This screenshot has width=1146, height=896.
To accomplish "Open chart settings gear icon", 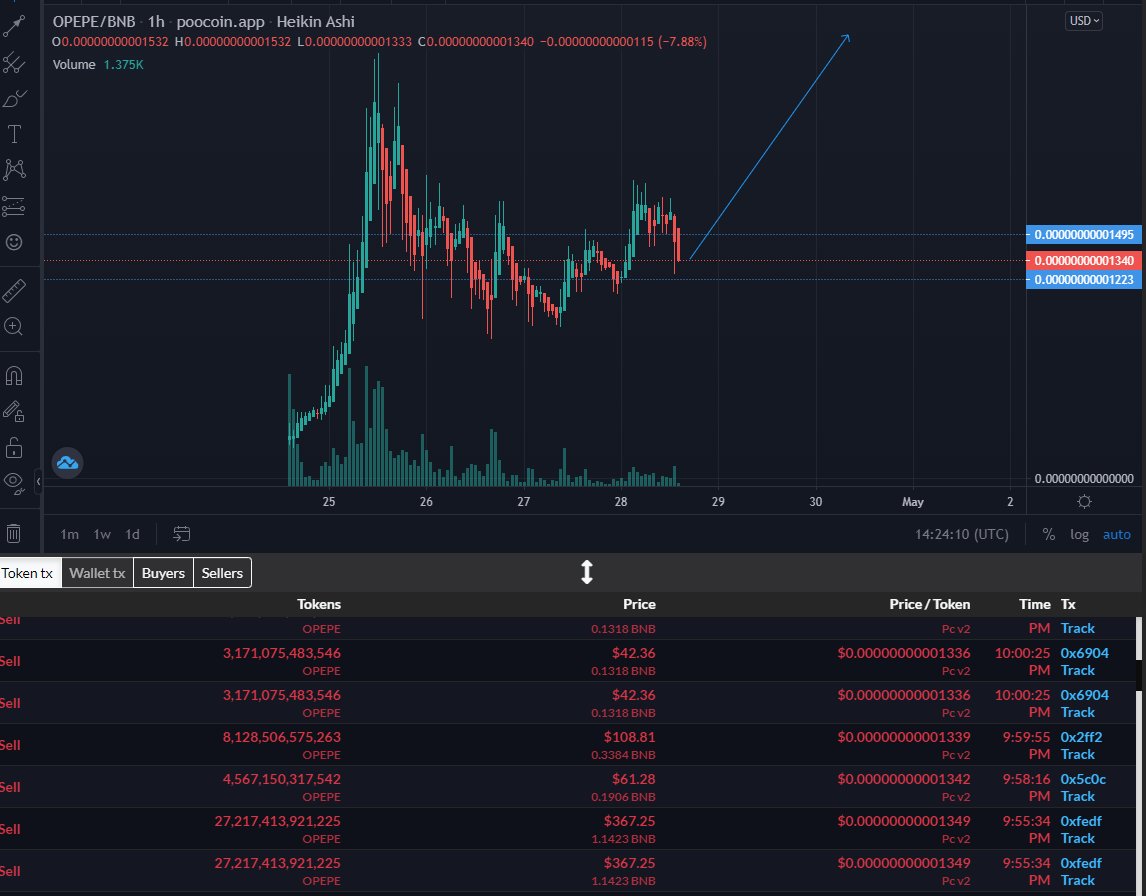I will pos(1085,502).
